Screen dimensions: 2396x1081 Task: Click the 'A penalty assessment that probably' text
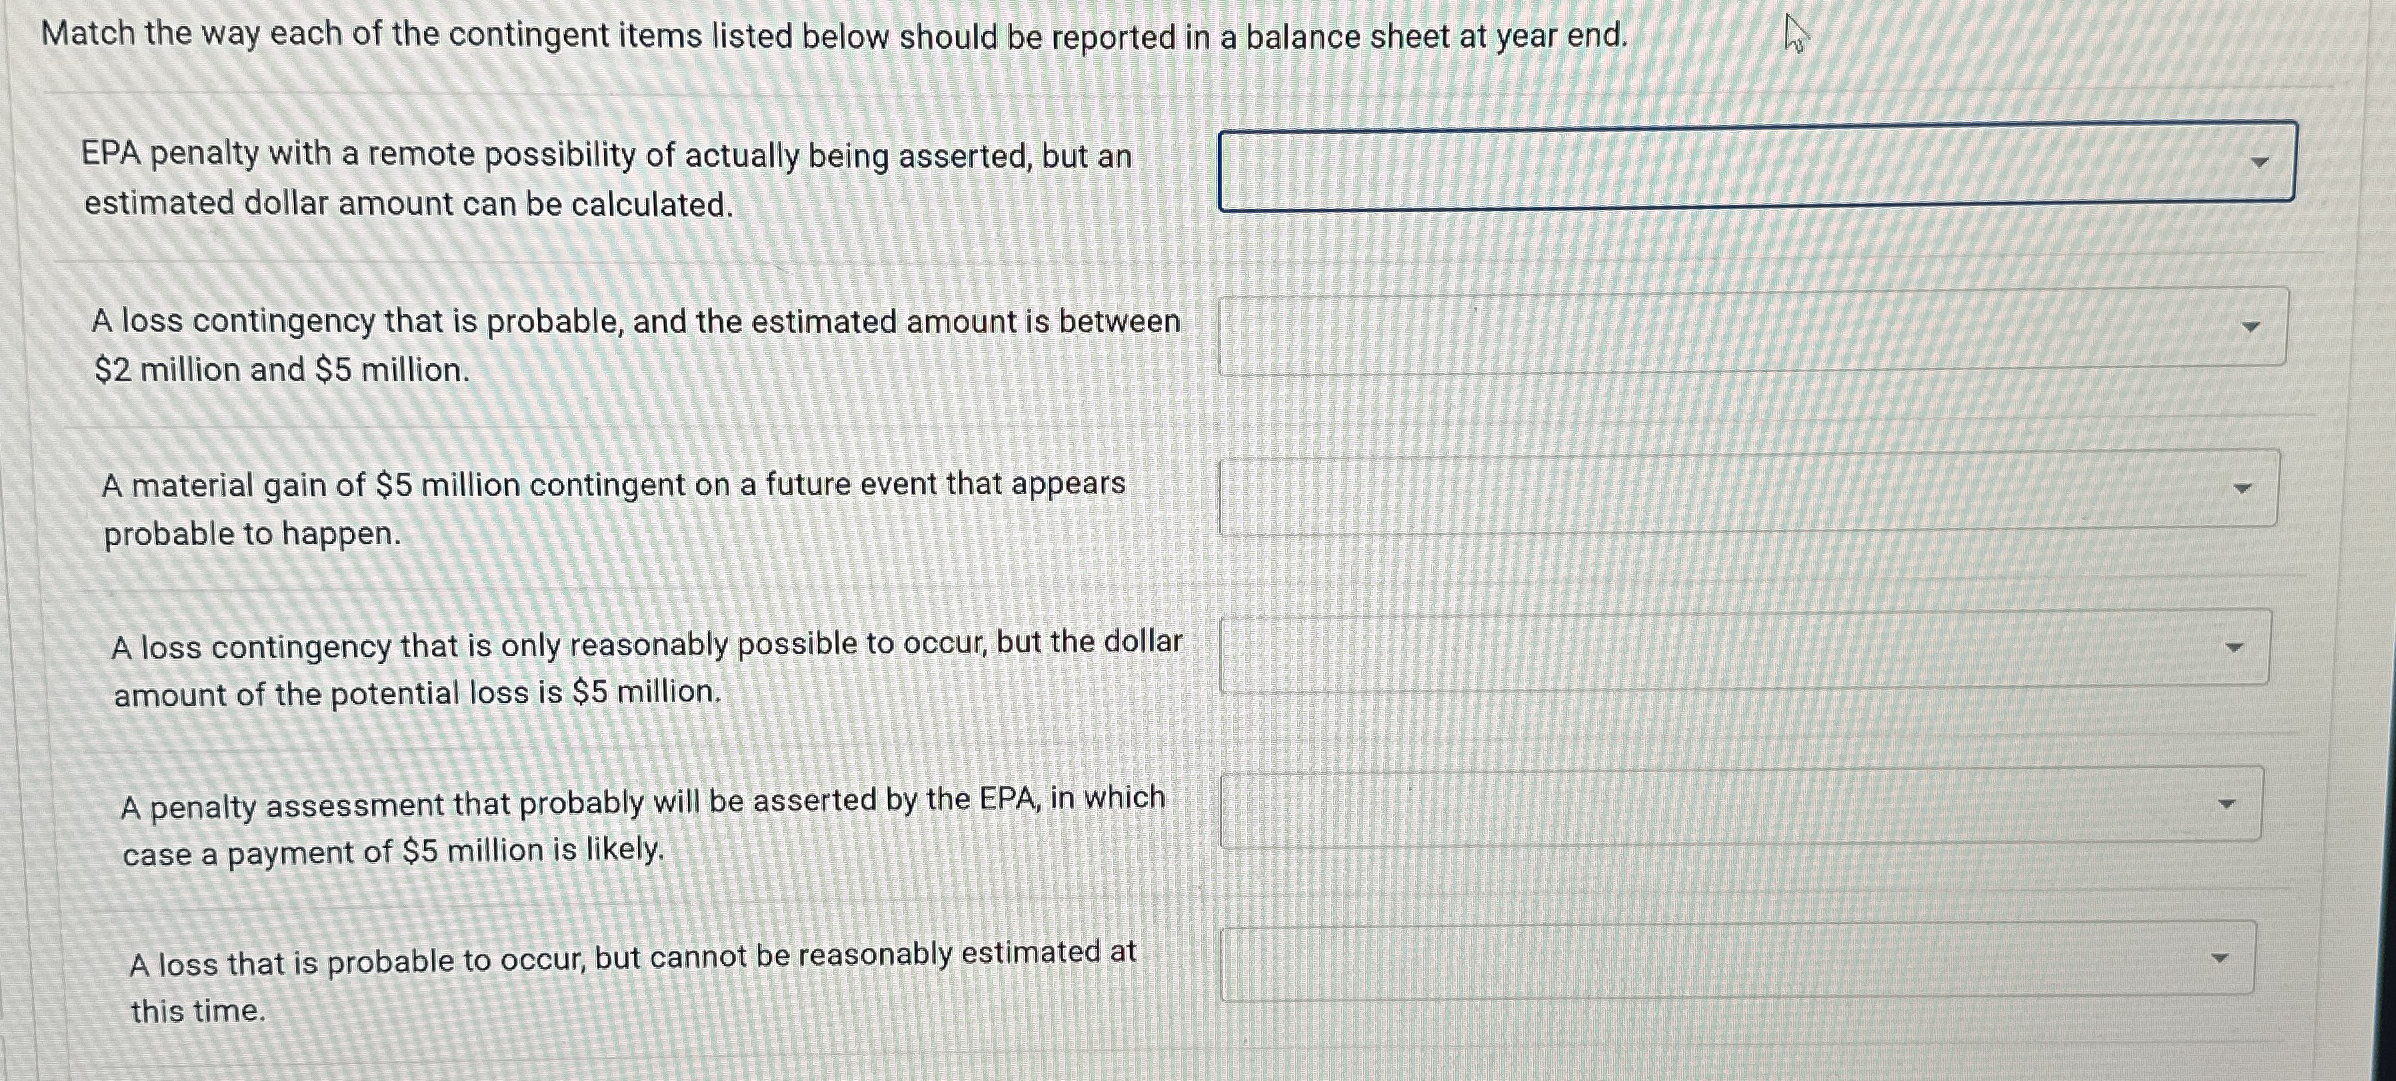point(642,802)
